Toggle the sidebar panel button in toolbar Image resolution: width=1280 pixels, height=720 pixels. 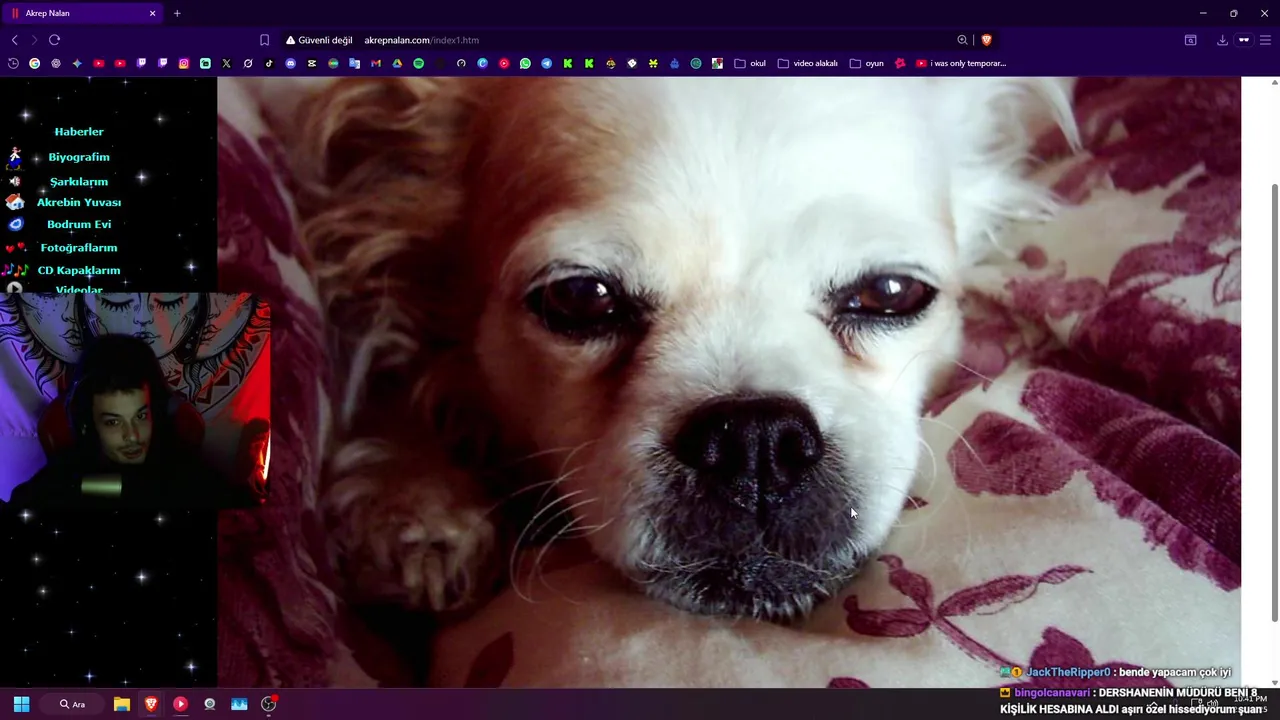1190,40
